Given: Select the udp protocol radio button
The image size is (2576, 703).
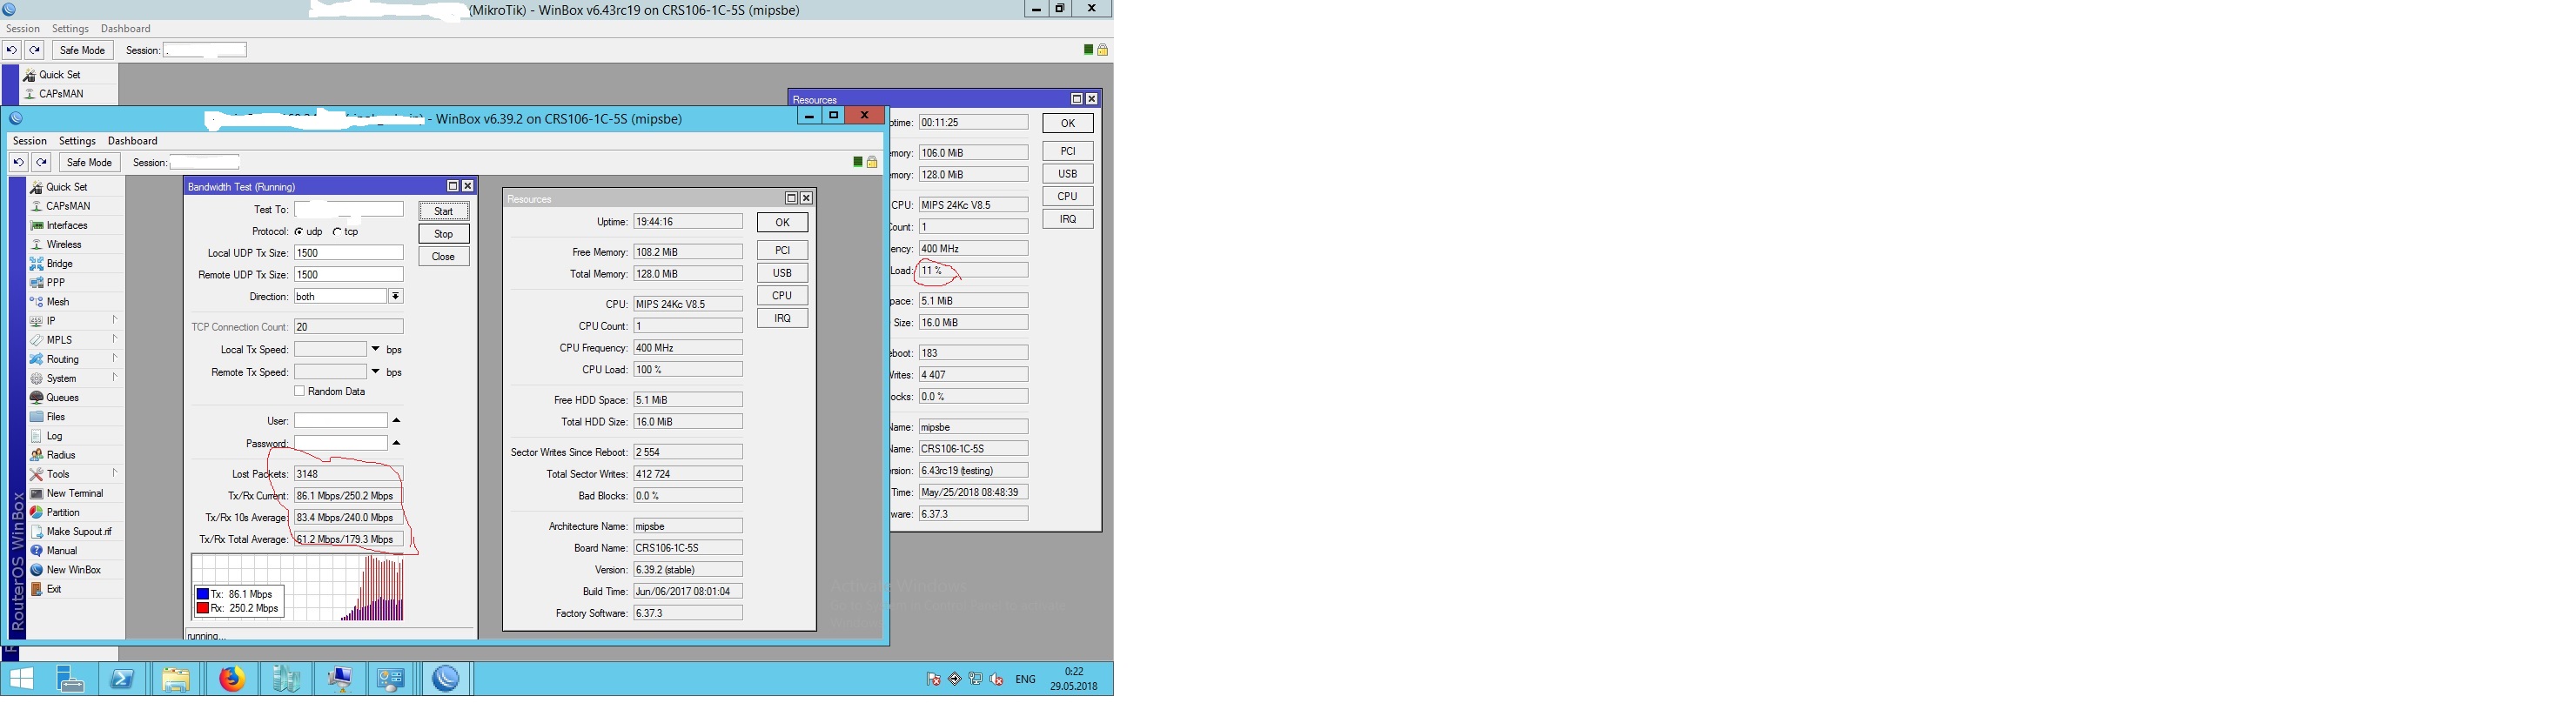Looking at the screenshot, I should 299,232.
